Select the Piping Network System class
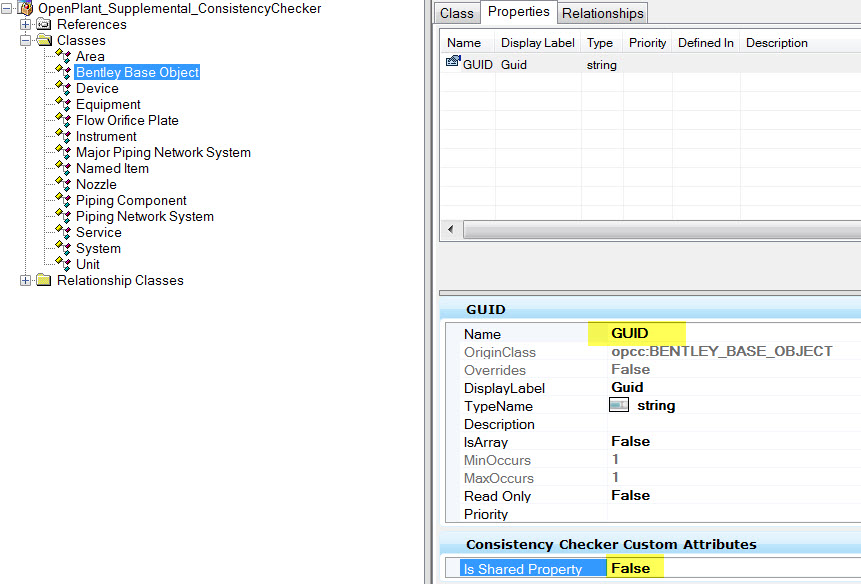The image size is (861, 584). [145, 216]
